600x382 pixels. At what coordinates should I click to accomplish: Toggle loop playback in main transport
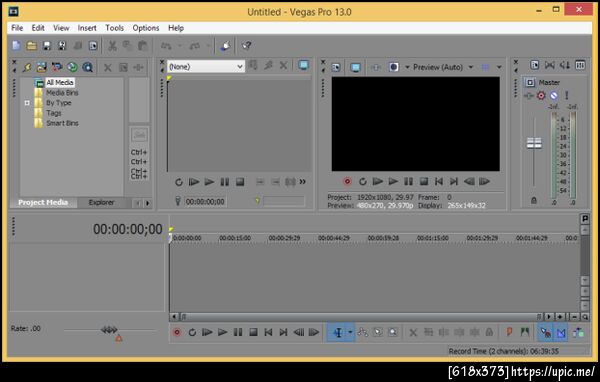point(192,332)
